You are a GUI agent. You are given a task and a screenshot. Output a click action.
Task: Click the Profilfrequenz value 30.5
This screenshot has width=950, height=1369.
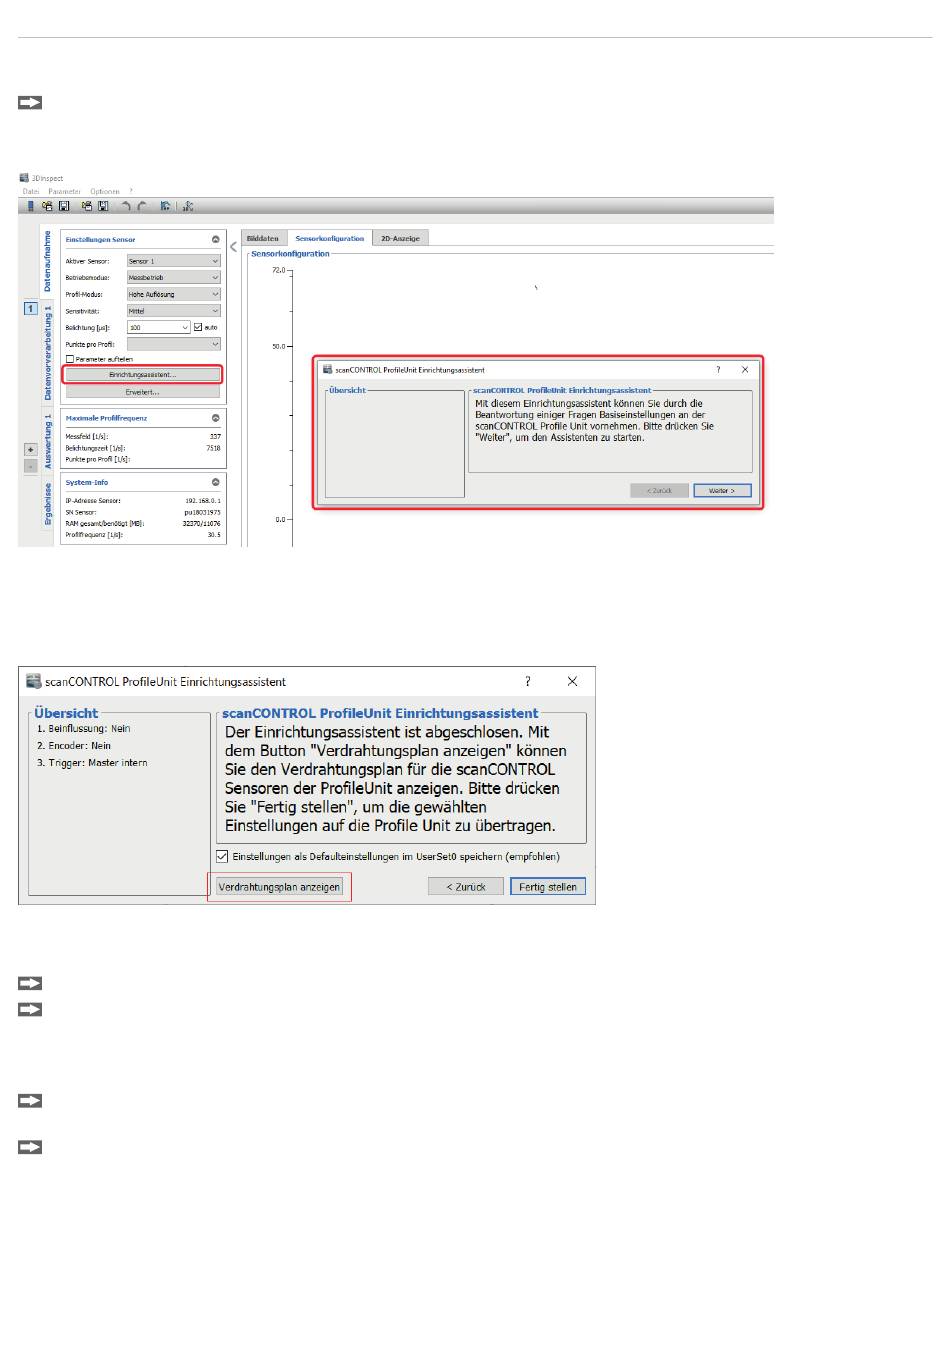click(x=214, y=535)
